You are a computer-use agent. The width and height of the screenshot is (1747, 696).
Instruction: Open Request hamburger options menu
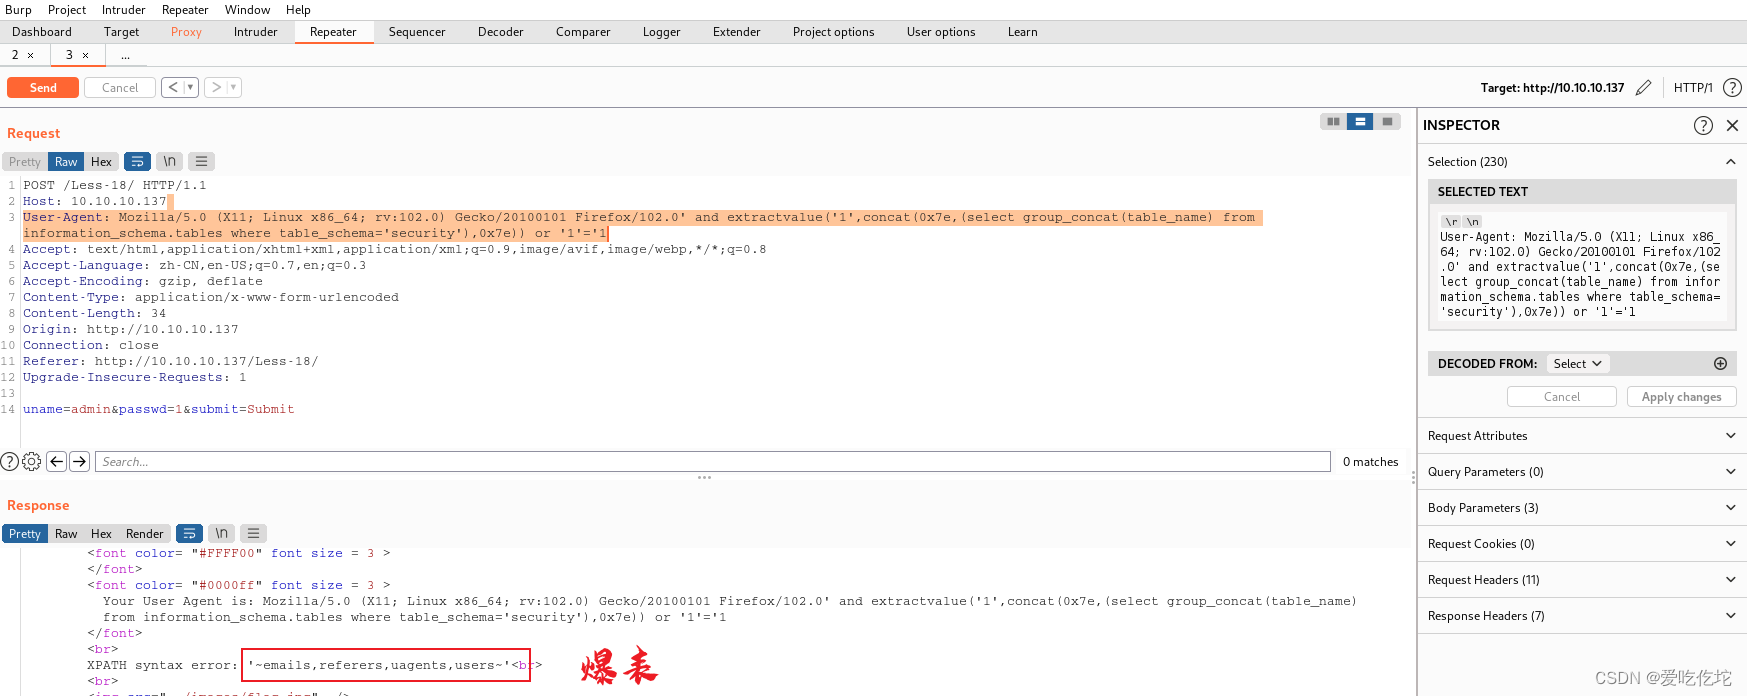(202, 161)
